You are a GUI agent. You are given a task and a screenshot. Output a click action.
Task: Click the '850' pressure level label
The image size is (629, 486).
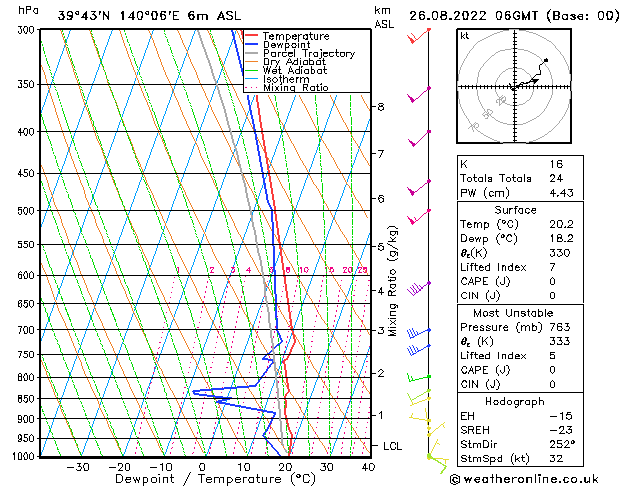26,399
